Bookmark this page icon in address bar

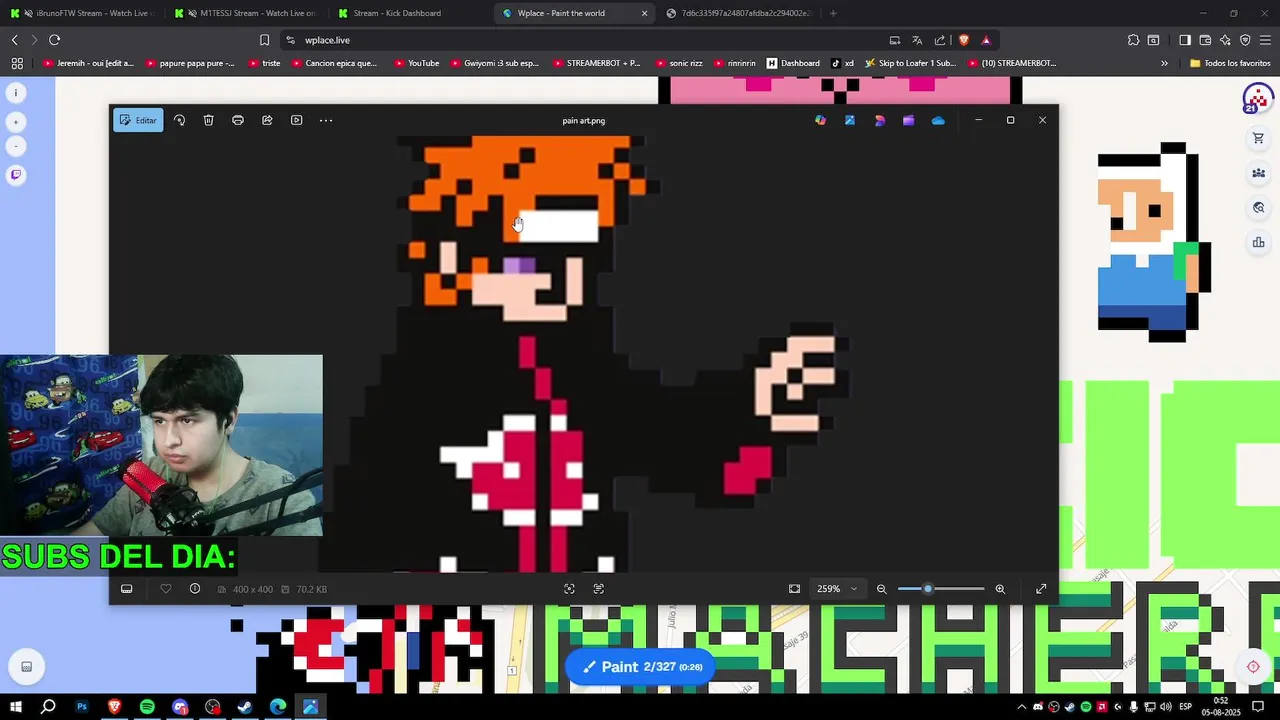[x=264, y=40]
